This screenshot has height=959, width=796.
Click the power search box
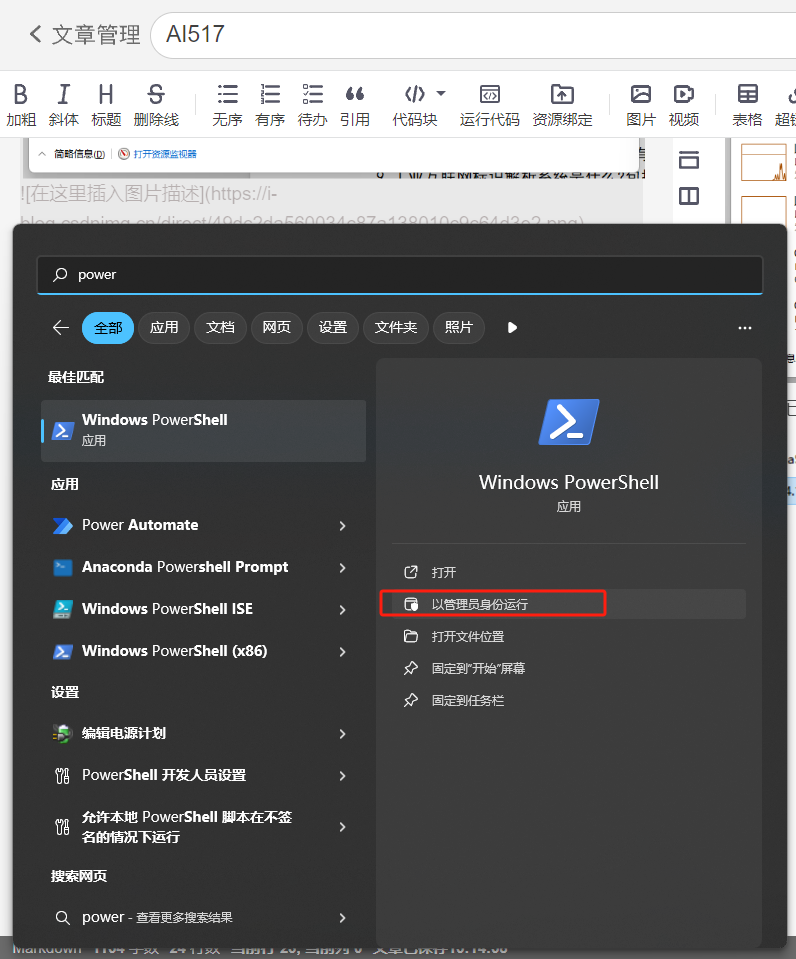(400, 275)
